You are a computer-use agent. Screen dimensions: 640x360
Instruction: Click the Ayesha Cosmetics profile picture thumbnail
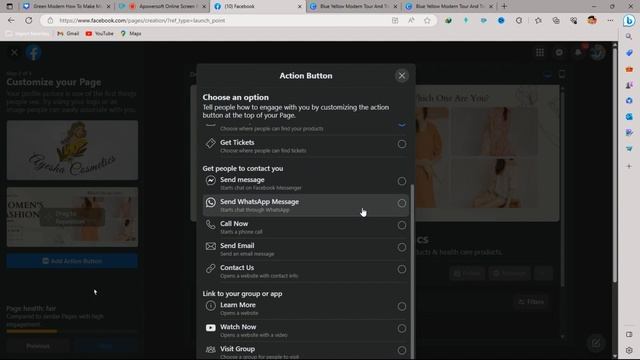pos(72,150)
